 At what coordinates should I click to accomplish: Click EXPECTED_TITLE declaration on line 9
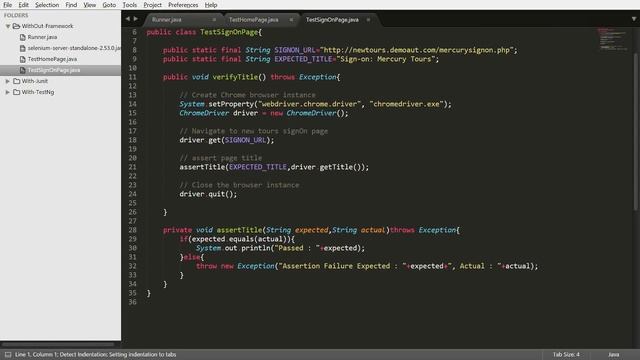301,59
